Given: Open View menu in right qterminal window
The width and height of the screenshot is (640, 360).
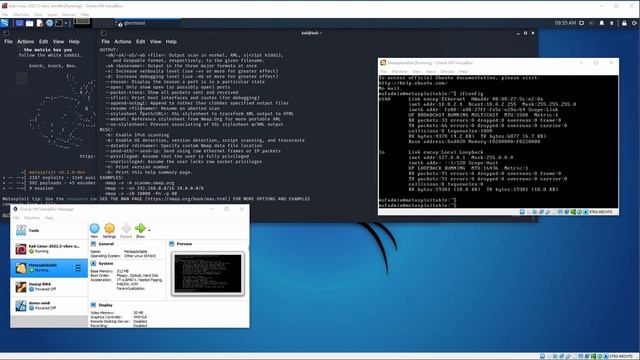Looking at the screenshot, I should [x=155, y=42].
